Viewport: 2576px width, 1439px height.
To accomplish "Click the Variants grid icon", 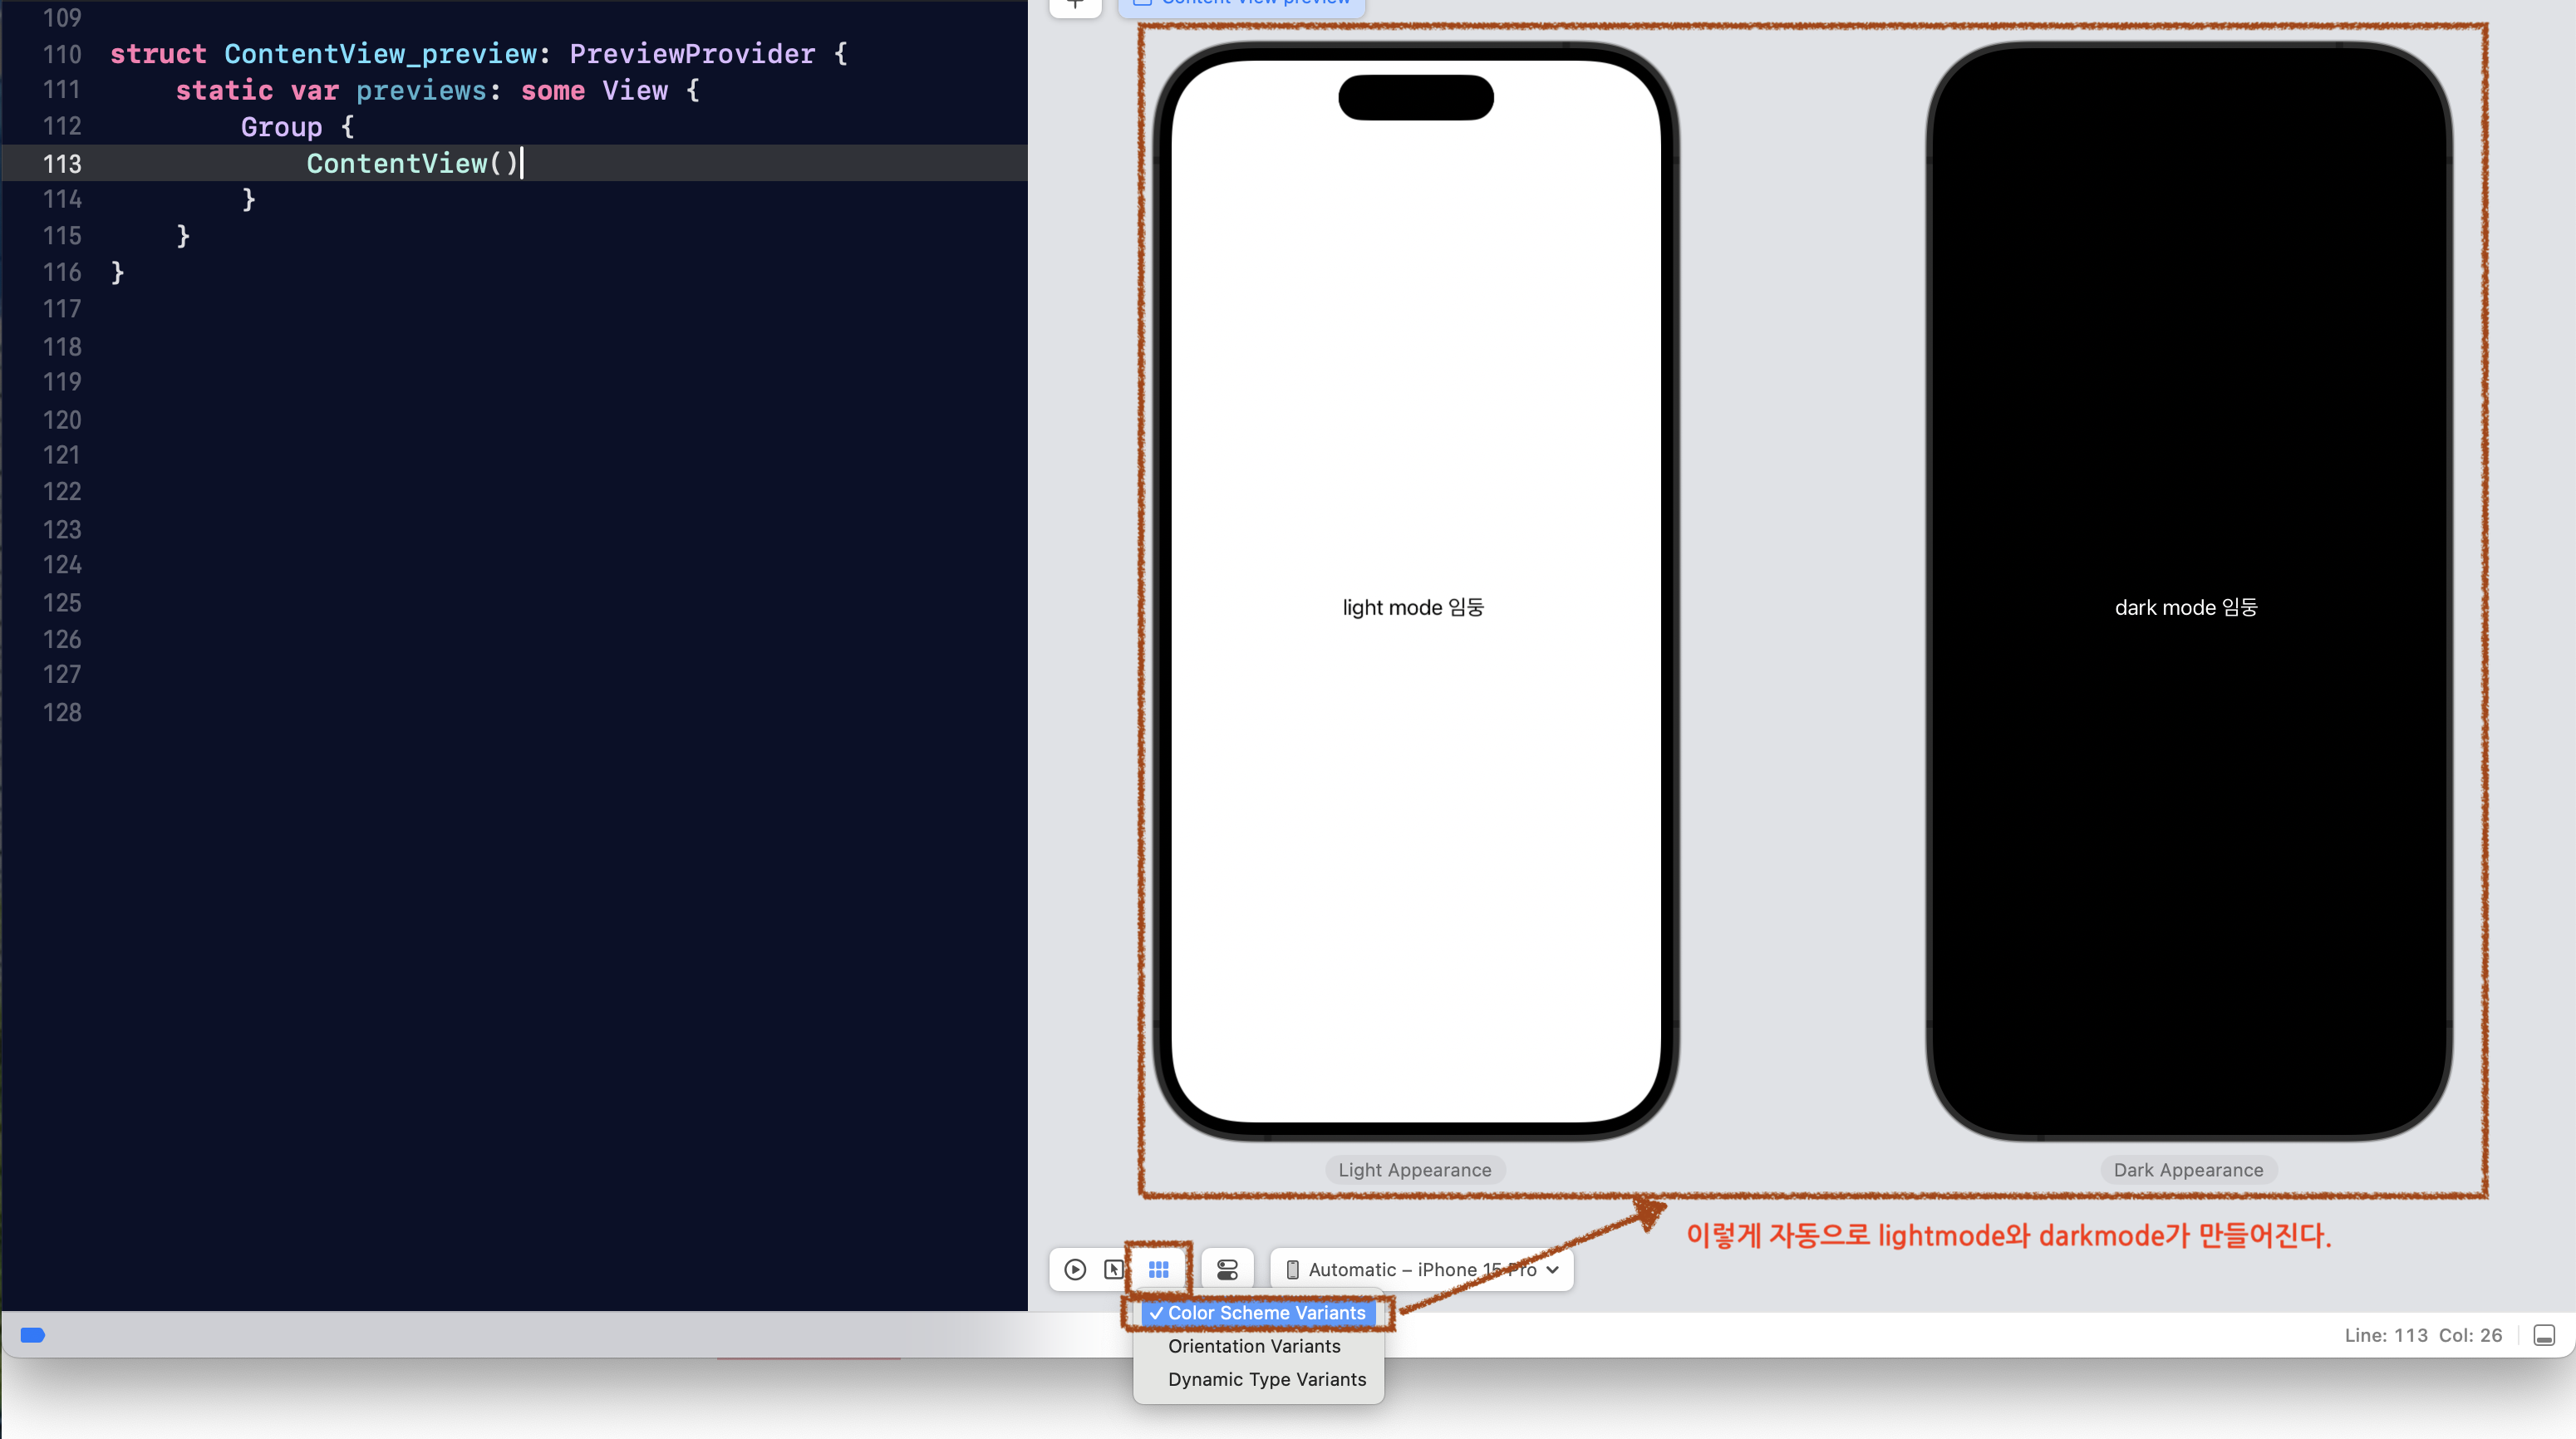I will pos(1158,1269).
